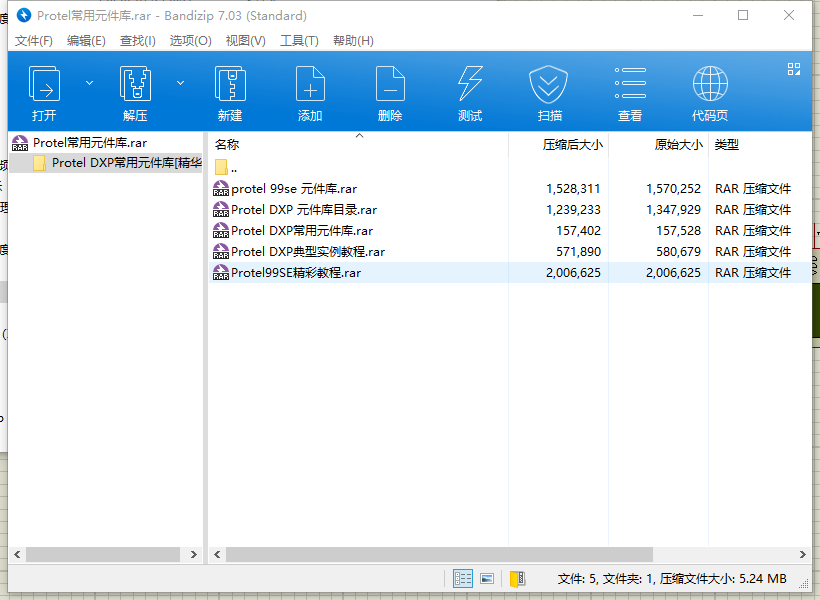Click the tree pane horizontal scrollbar thumb

(103, 554)
